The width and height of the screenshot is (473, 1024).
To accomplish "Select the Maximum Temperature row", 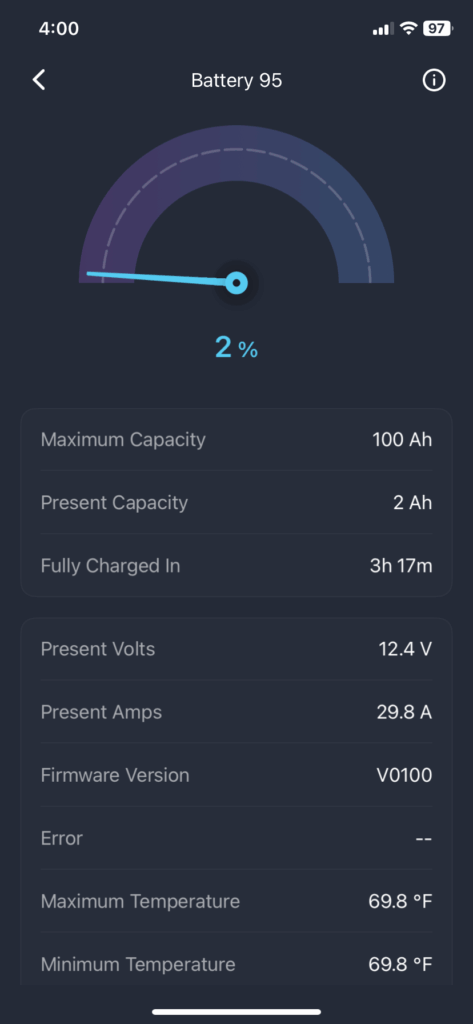I will tap(236, 901).
